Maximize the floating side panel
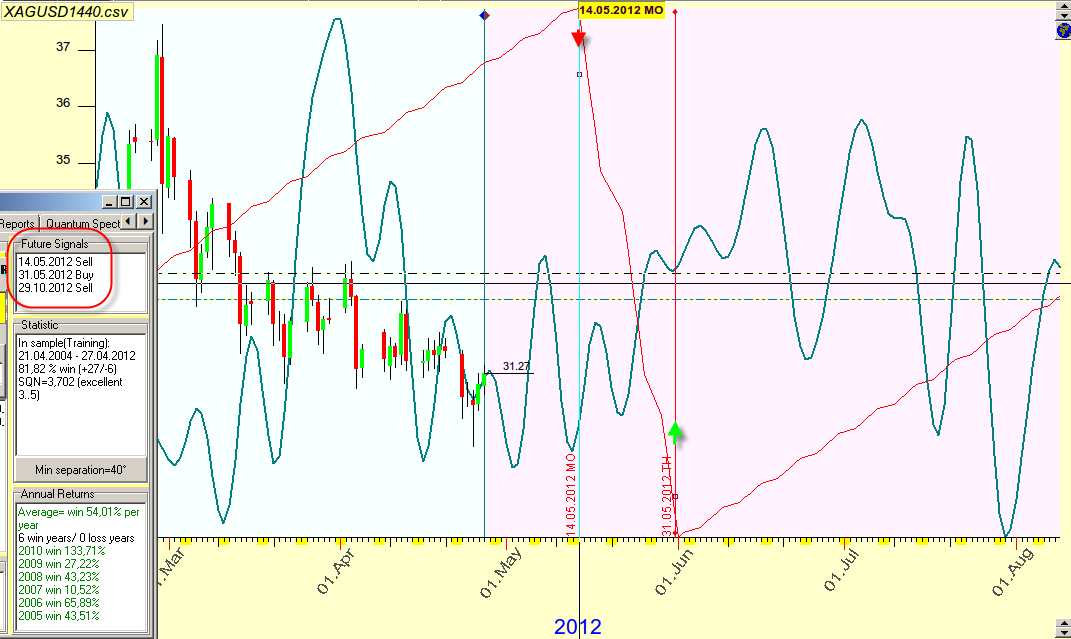1071x639 pixels. click(126, 202)
